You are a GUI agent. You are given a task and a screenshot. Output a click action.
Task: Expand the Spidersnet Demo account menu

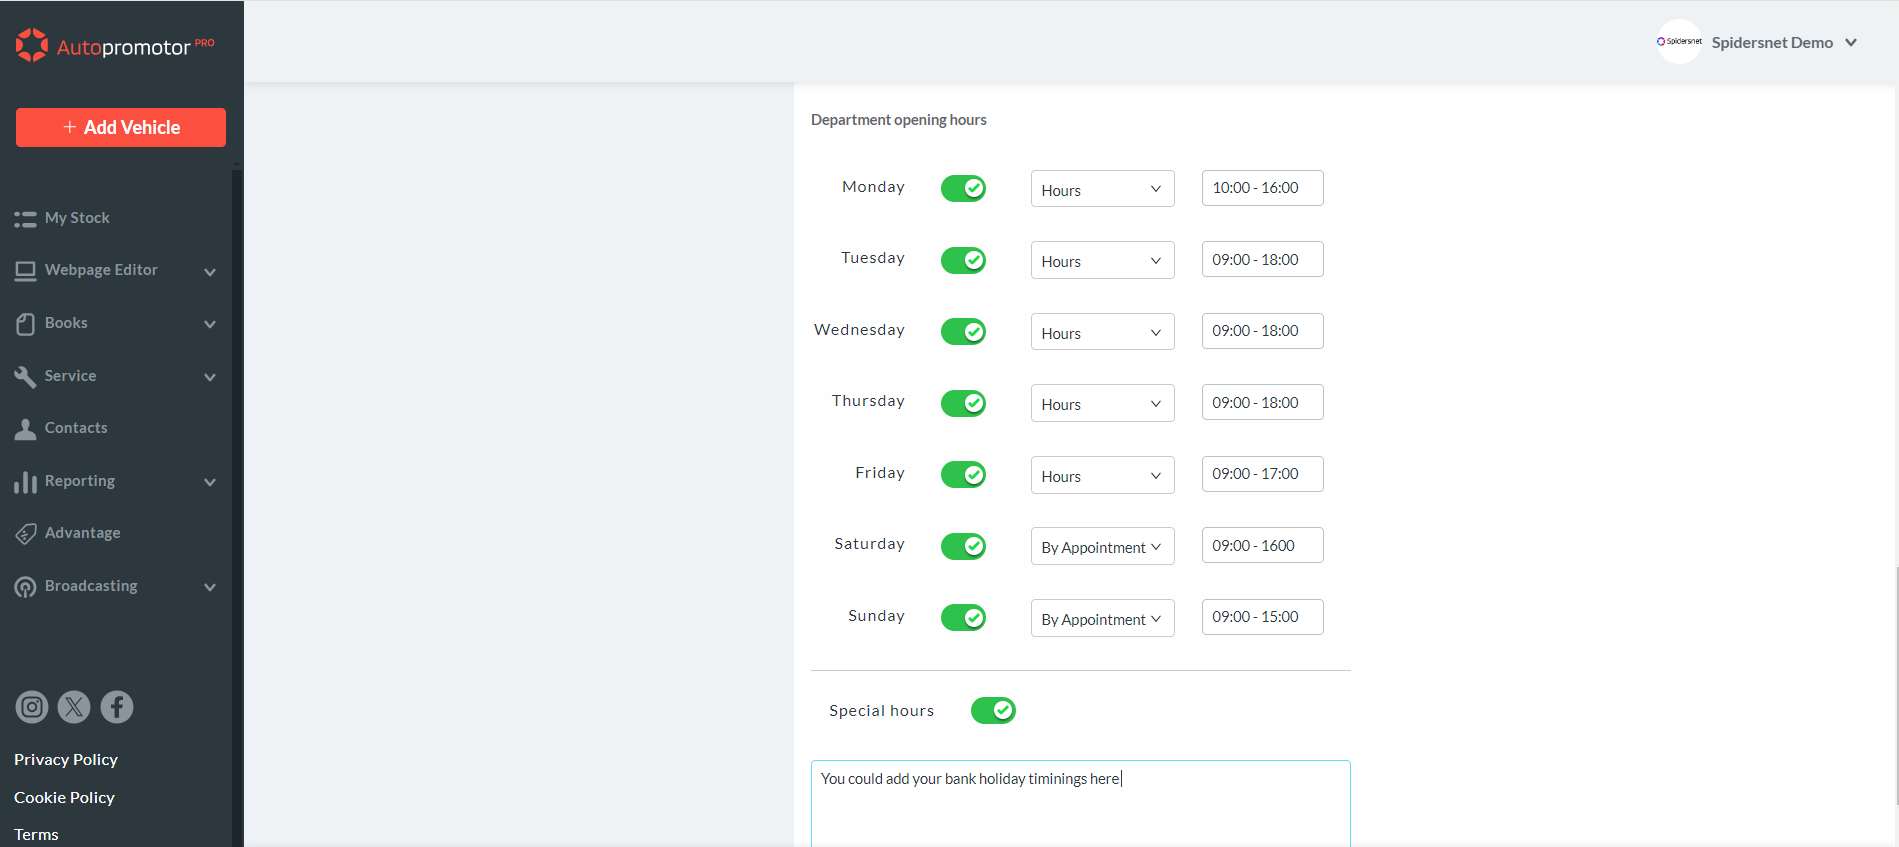point(1851,43)
